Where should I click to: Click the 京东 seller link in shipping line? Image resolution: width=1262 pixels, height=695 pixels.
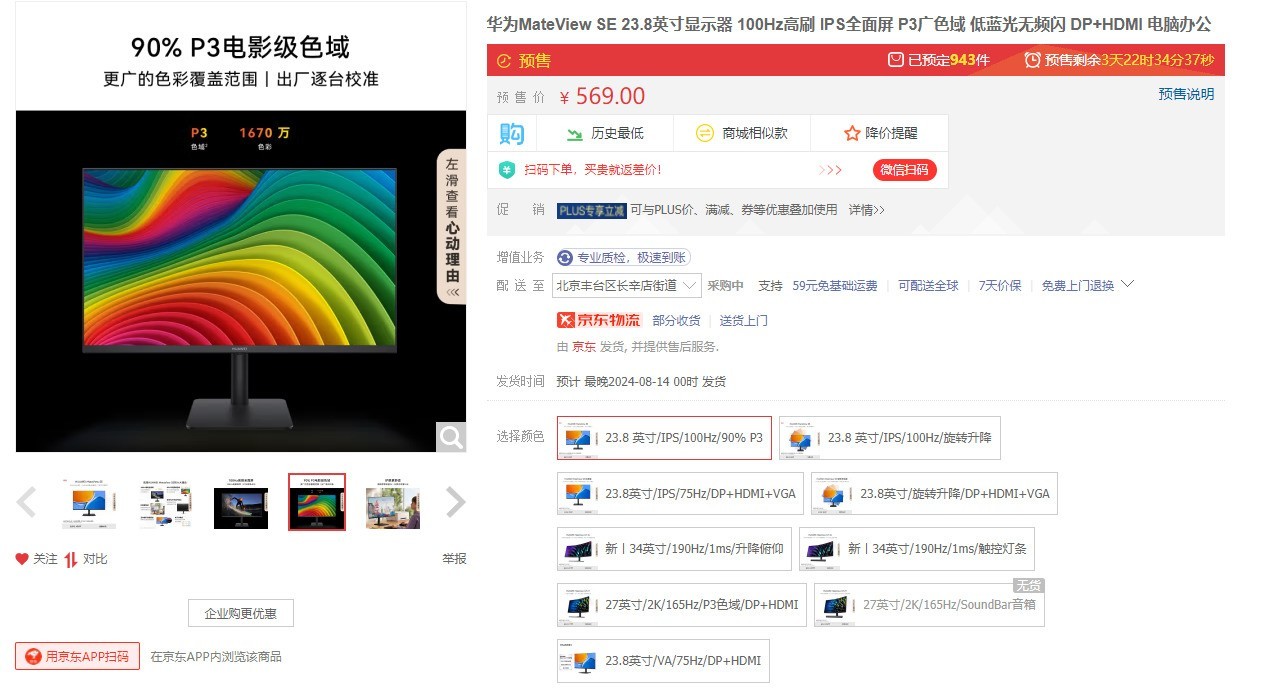[x=584, y=347]
